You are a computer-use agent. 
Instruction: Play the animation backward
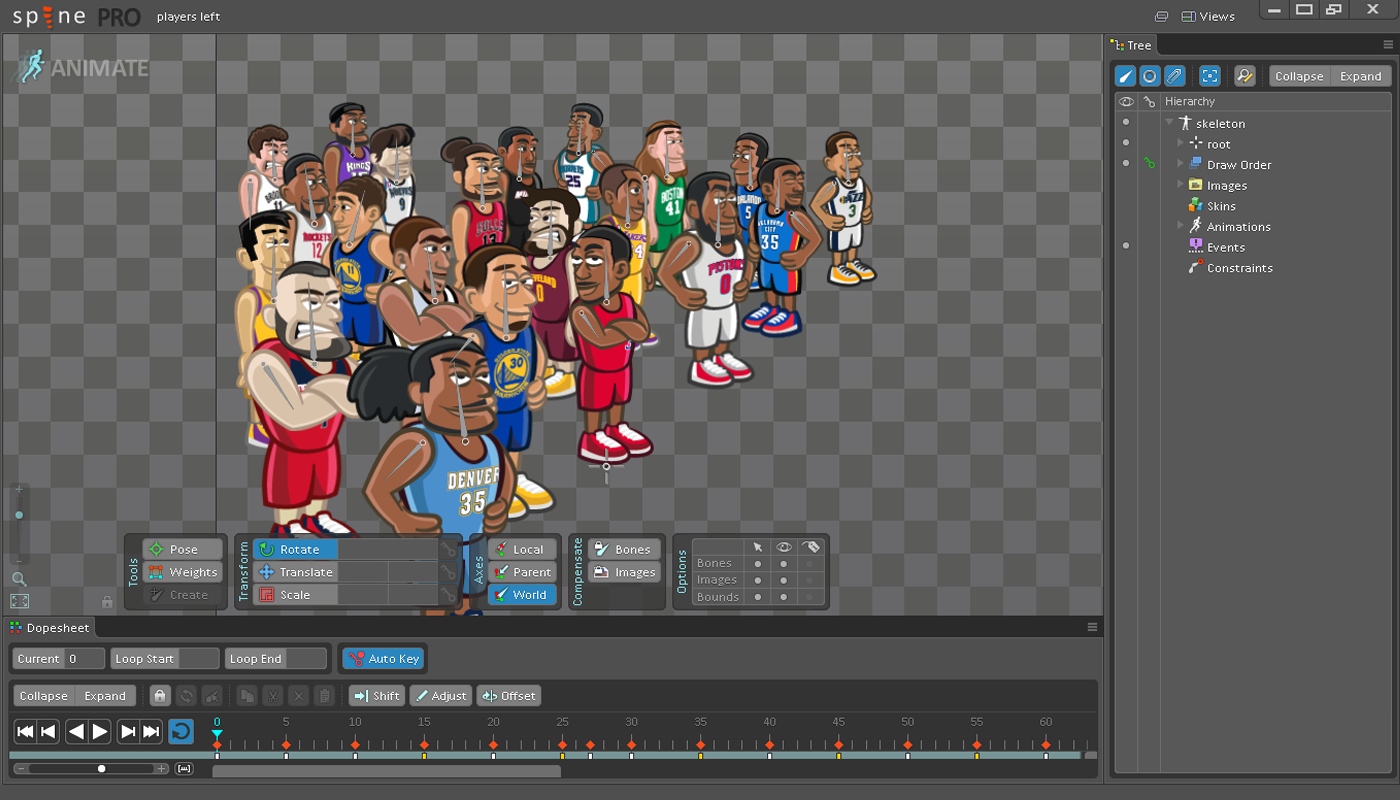[77, 732]
